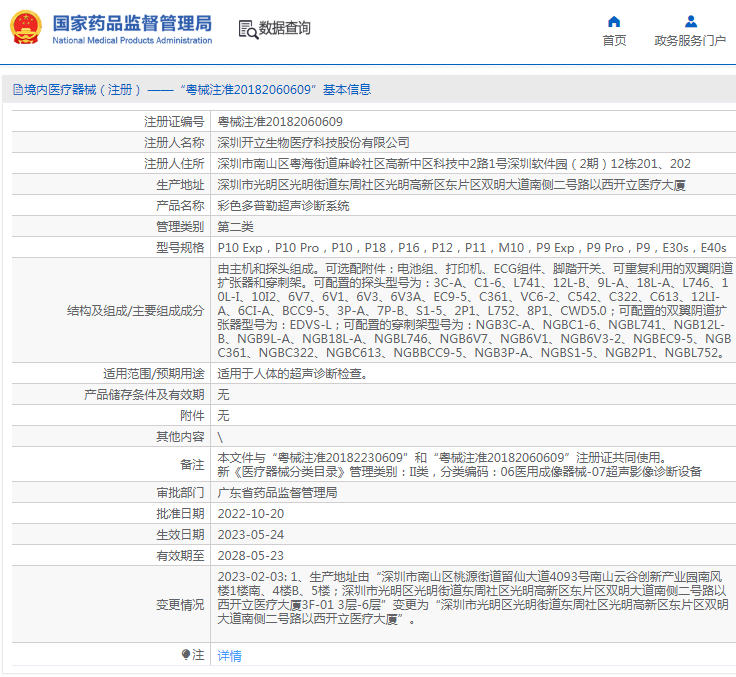Open the 详情 link
Screen dimensions: 736x677
coord(230,655)
